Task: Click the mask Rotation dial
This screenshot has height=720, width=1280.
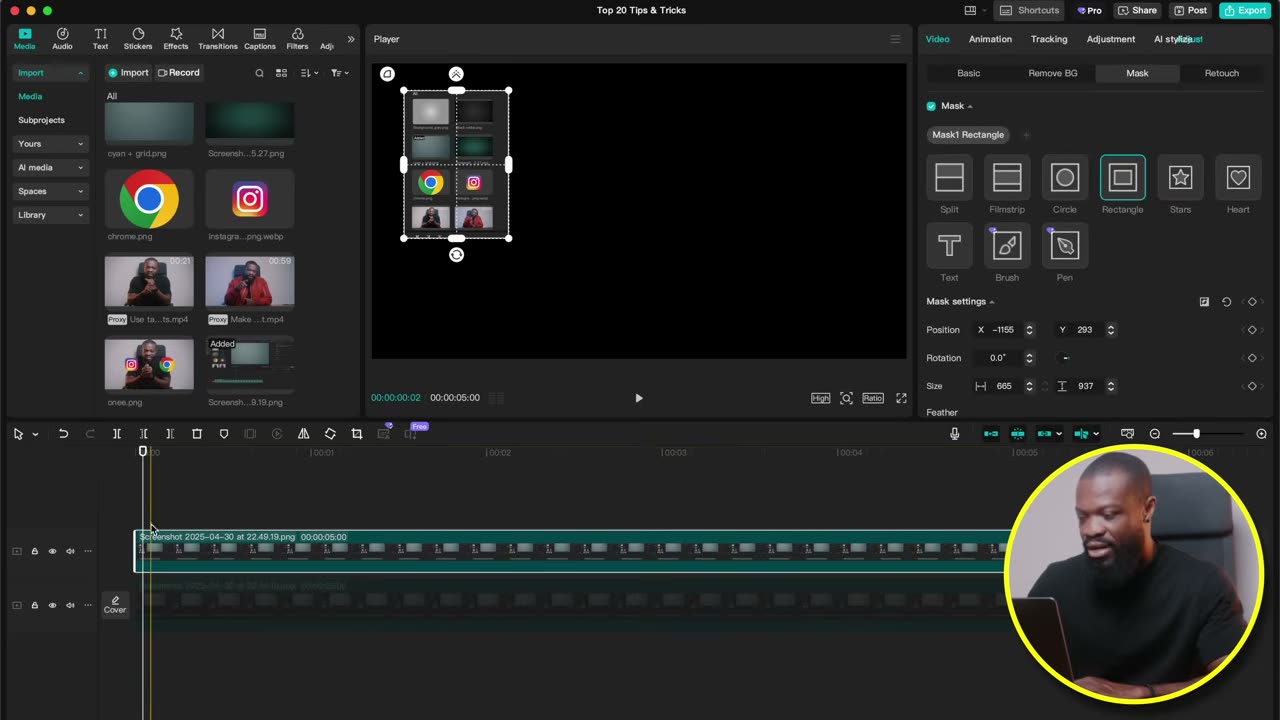Action: coord(1065,358)
